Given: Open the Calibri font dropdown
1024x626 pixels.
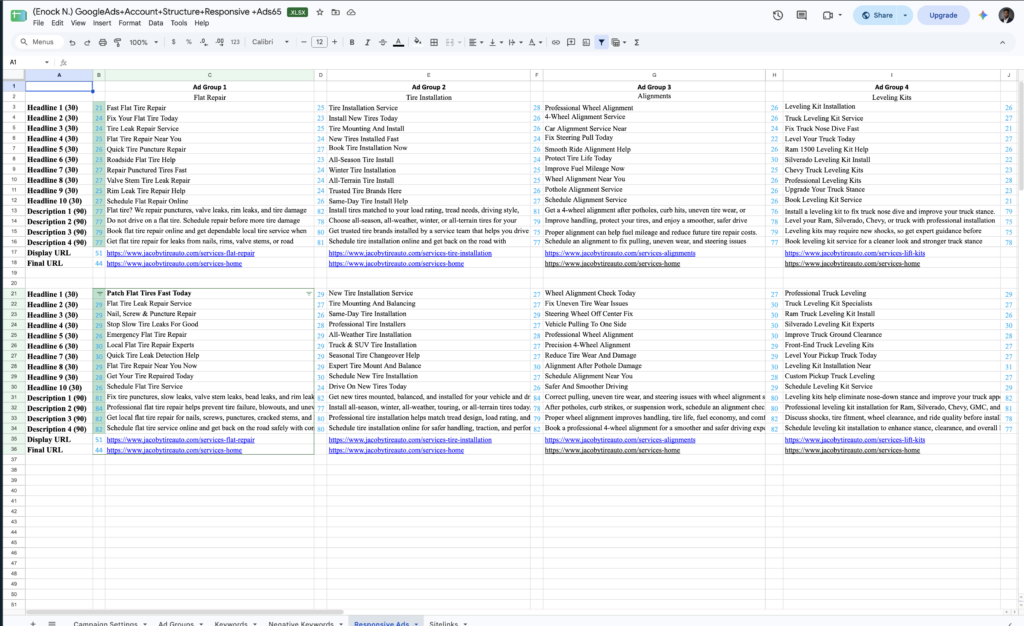Looking at the screenshot, I should coord(270,42).
